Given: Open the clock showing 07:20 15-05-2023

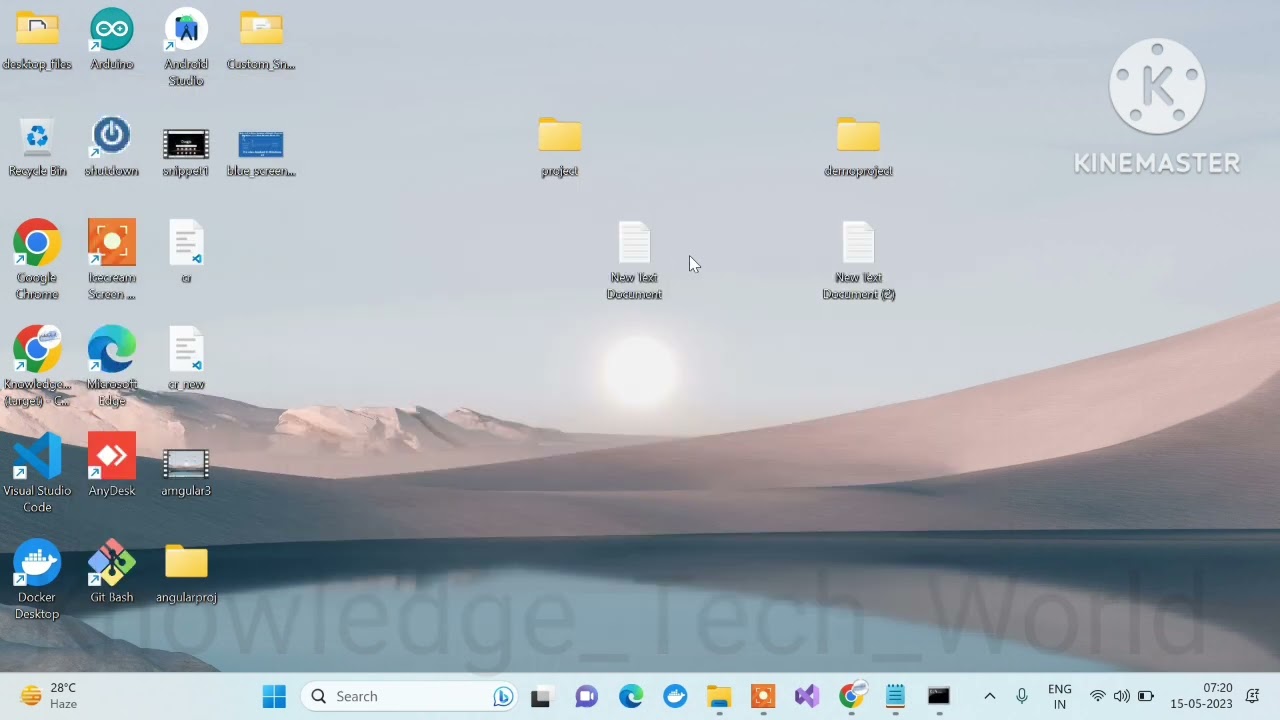Looking at the screenshot, I should (1202, 696).
